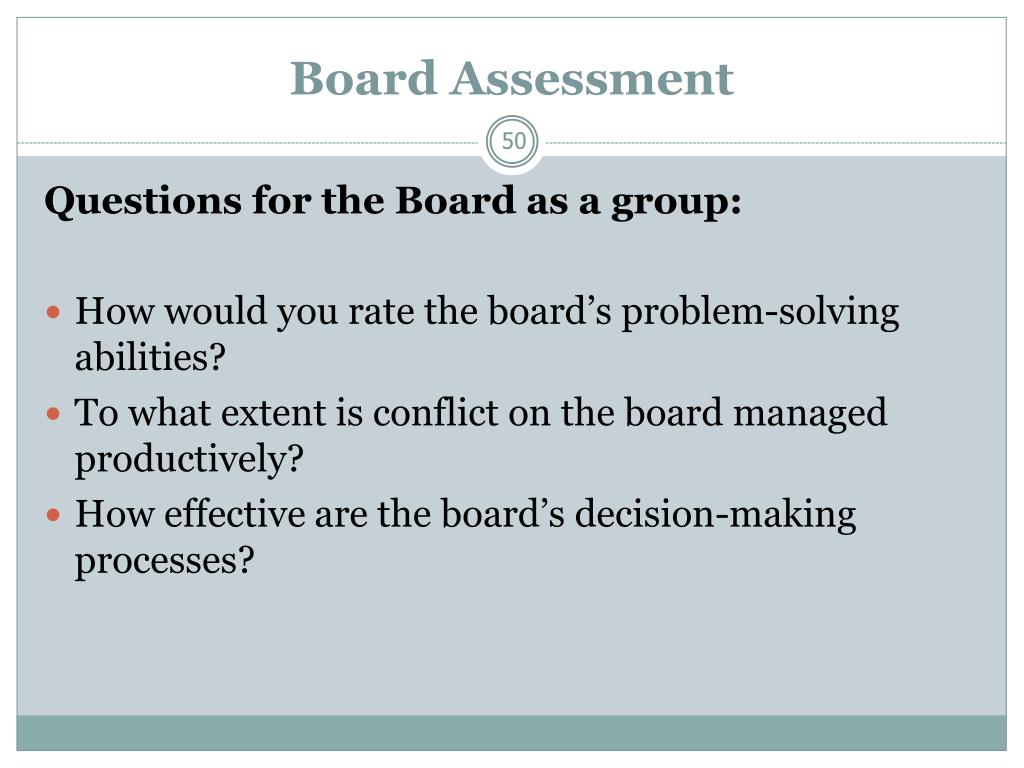Click the orange bullet before "How effective"
This screenshot has width=1024, height=768.
(54, 515)
